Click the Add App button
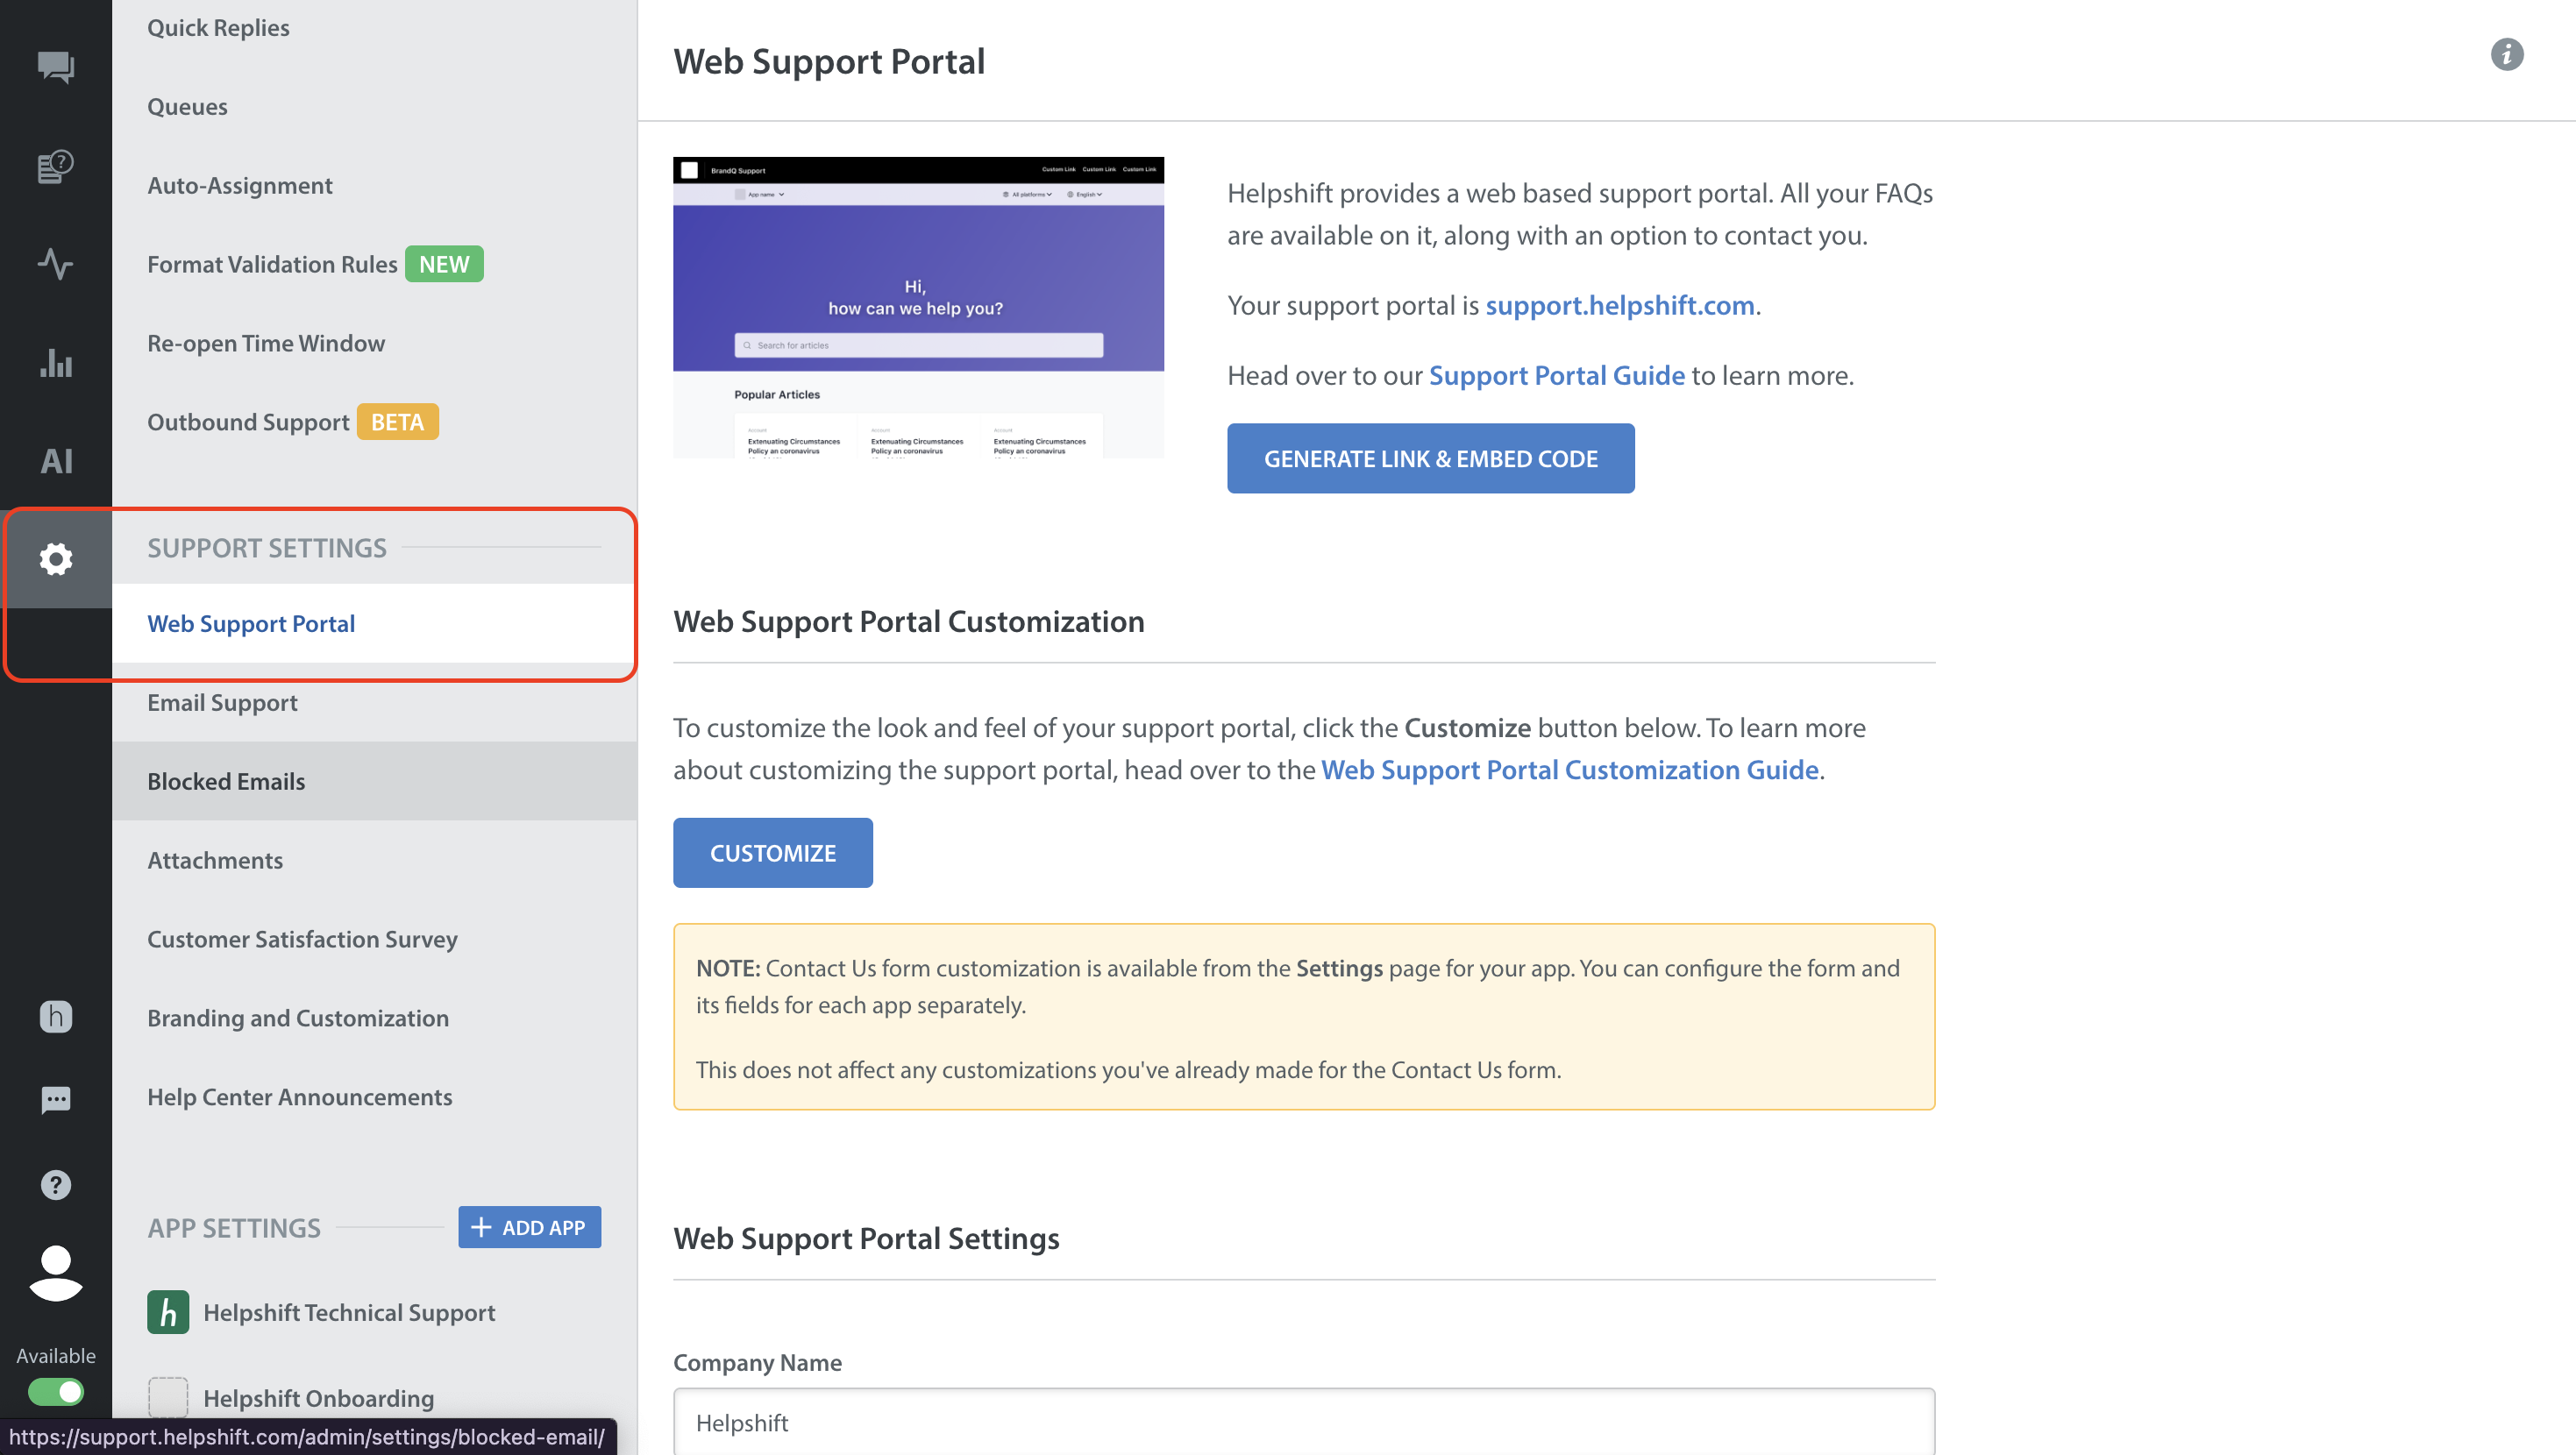2576x1455 pixels. point(529,1227)
